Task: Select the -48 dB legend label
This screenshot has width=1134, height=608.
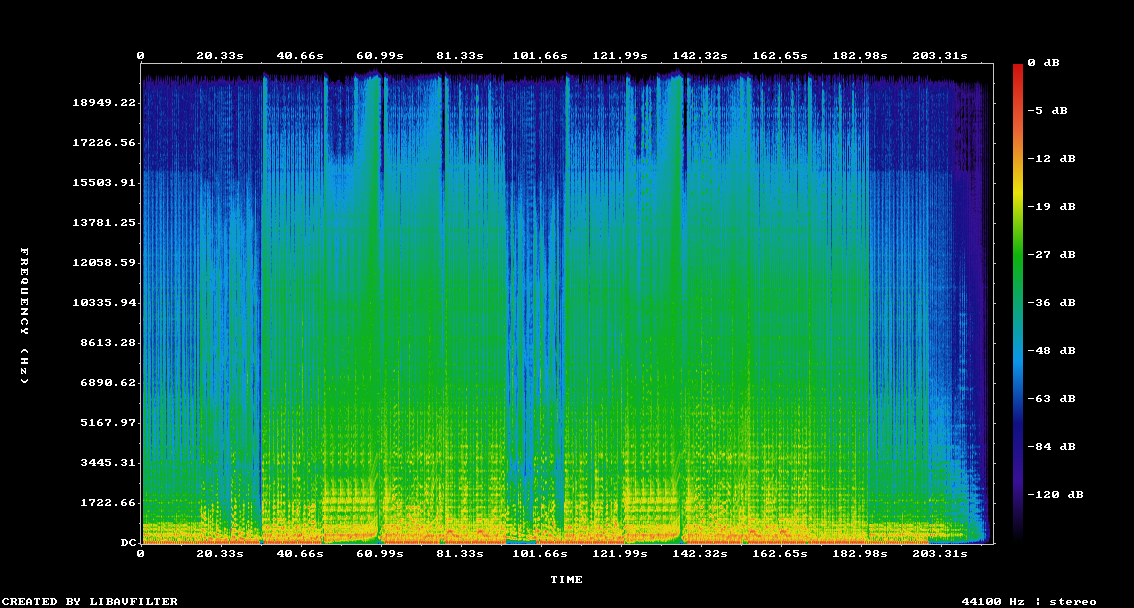Action: pos(1055,351)
